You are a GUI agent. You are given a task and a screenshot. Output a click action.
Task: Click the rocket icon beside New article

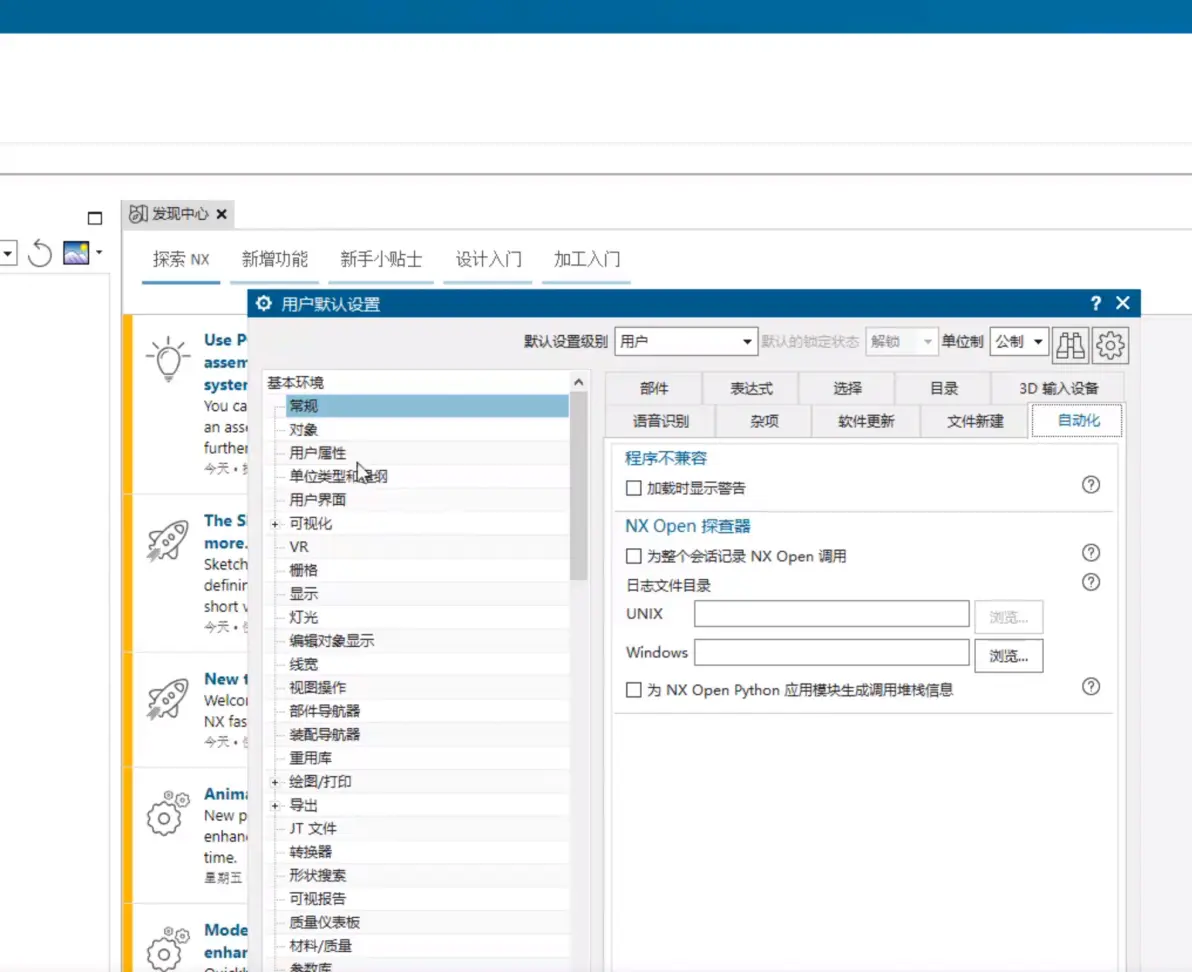[x=167, y=698]
